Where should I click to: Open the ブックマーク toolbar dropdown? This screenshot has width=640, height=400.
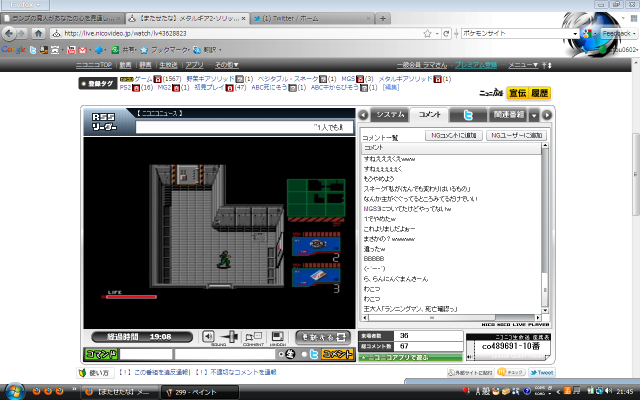170,50
